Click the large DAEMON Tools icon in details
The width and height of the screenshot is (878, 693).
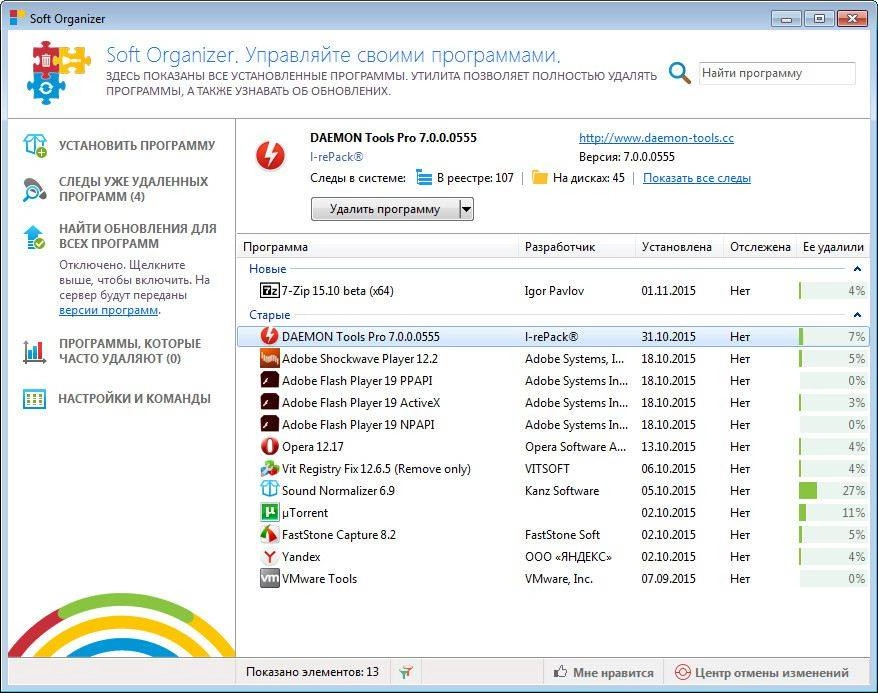tap(270, 155)
